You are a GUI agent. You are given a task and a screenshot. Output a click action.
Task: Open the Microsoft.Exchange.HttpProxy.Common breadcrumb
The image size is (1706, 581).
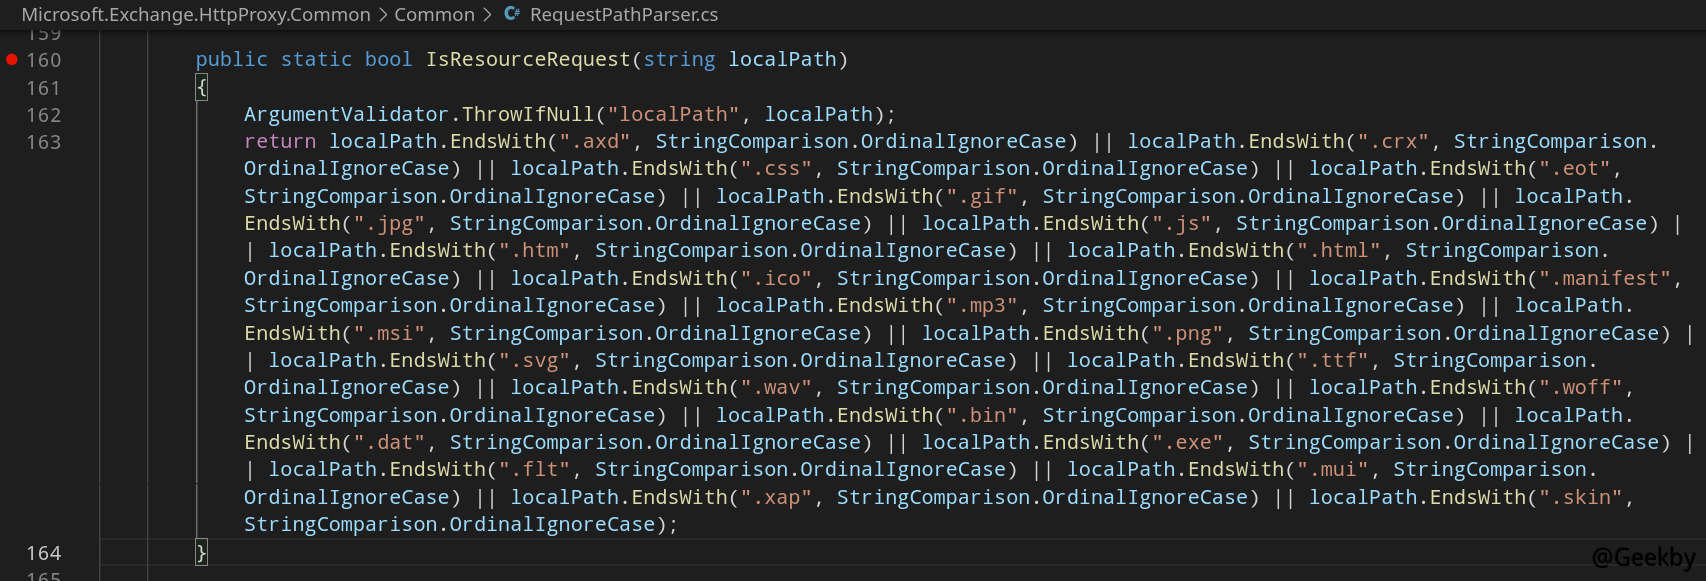click(x=196, y=15)
